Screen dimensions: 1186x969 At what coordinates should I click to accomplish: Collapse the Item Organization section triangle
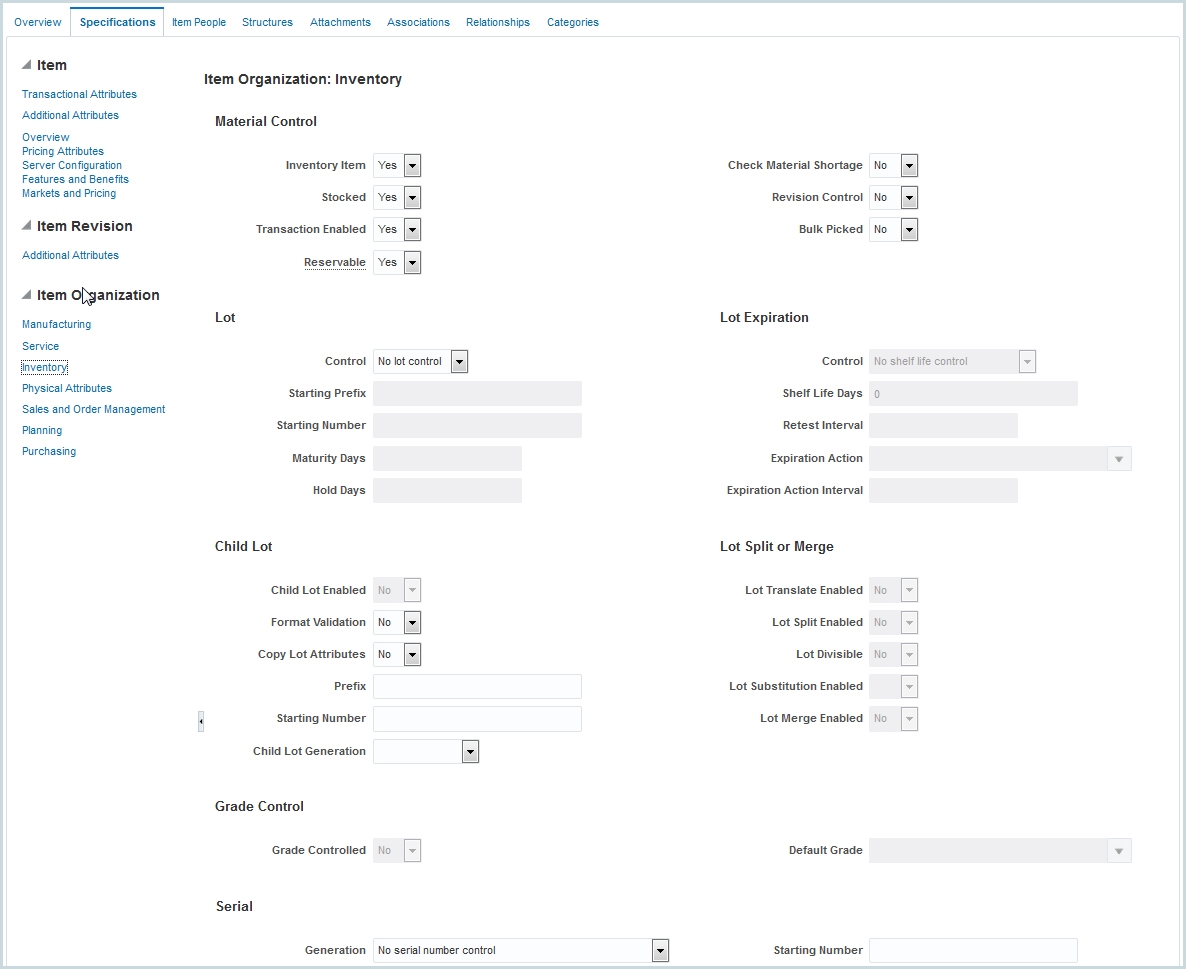[x=27, y=295]
